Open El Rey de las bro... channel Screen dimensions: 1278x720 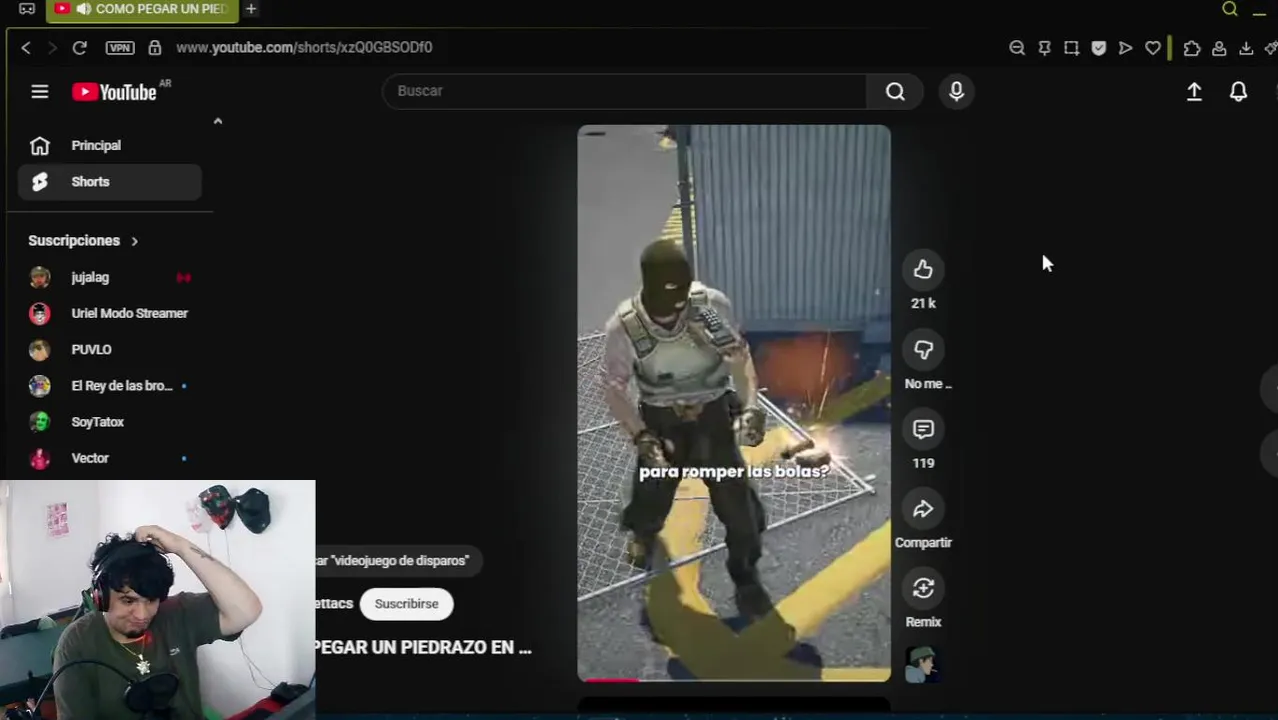pos(110,385)
